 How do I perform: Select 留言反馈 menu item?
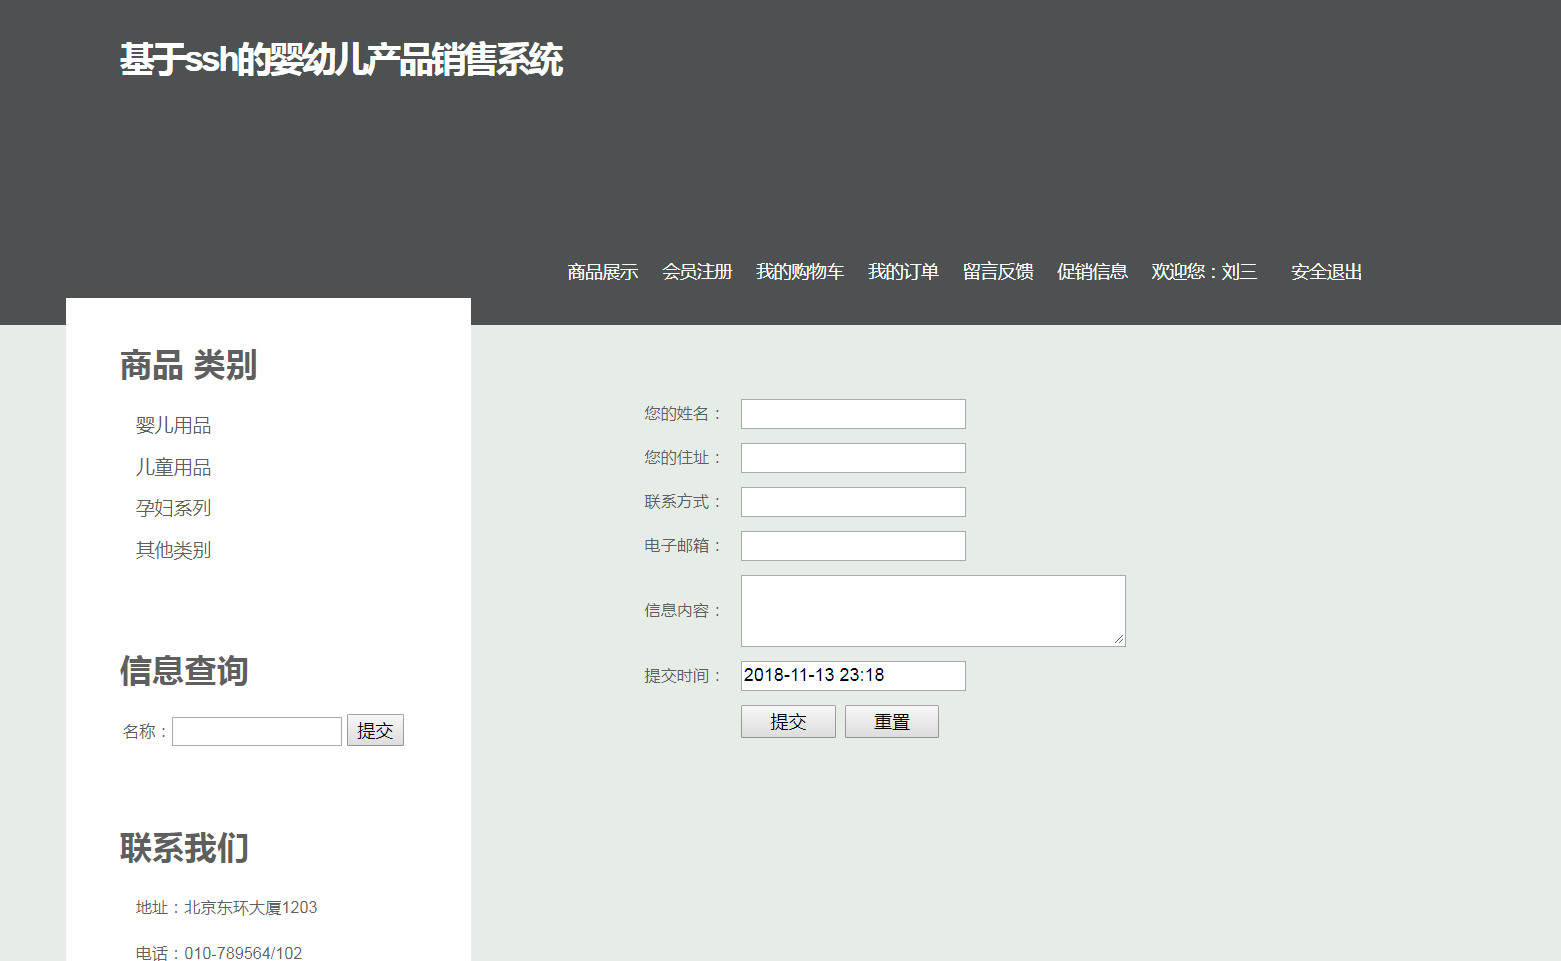998,272
